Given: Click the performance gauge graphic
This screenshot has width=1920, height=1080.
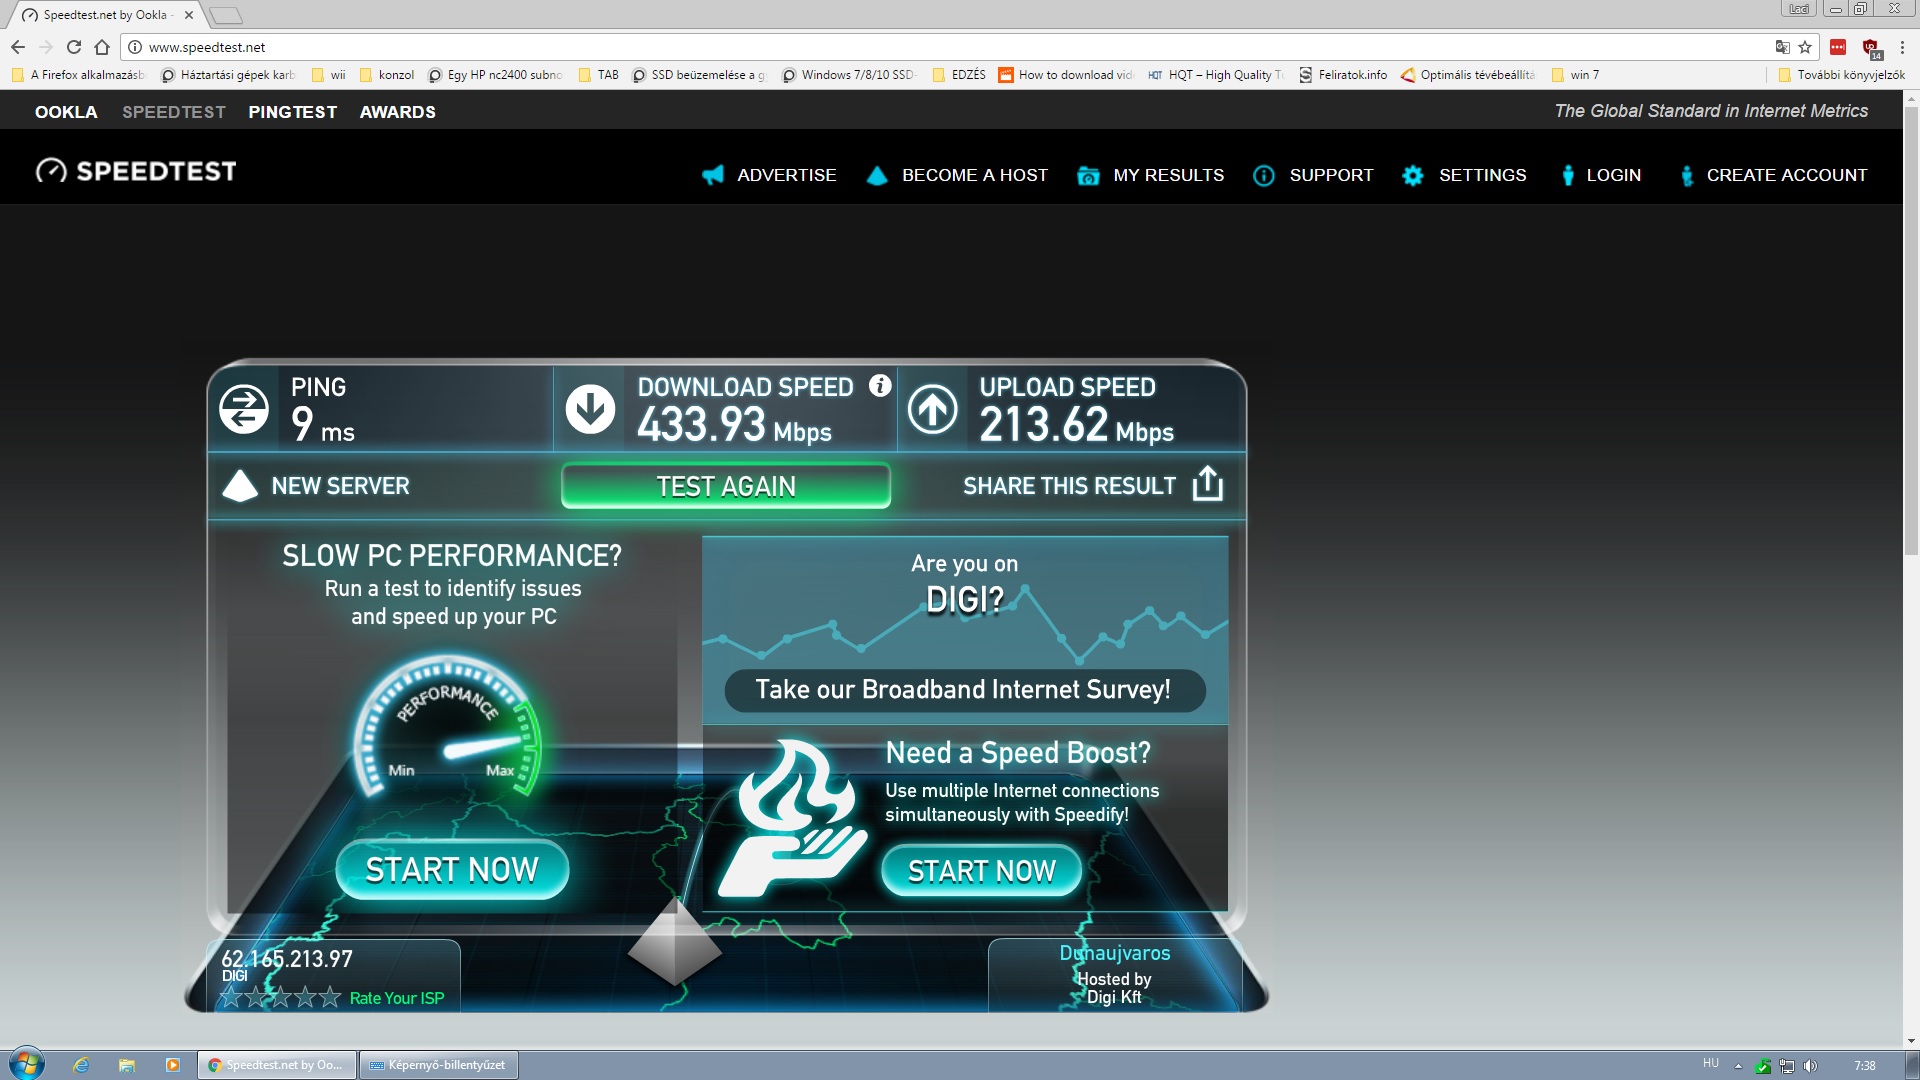Looking at the screenshot, I should (448, 726).
